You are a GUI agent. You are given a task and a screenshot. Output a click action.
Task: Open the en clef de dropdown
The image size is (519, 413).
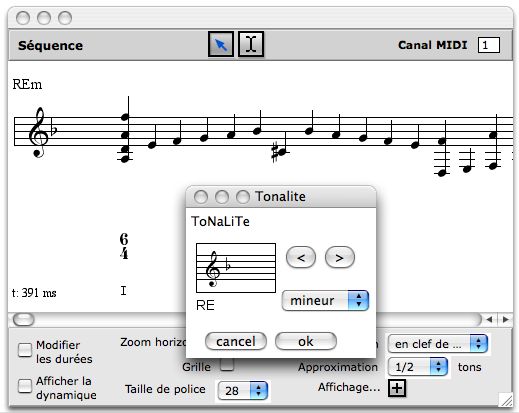pyautogui.click(x=438, y=344)
